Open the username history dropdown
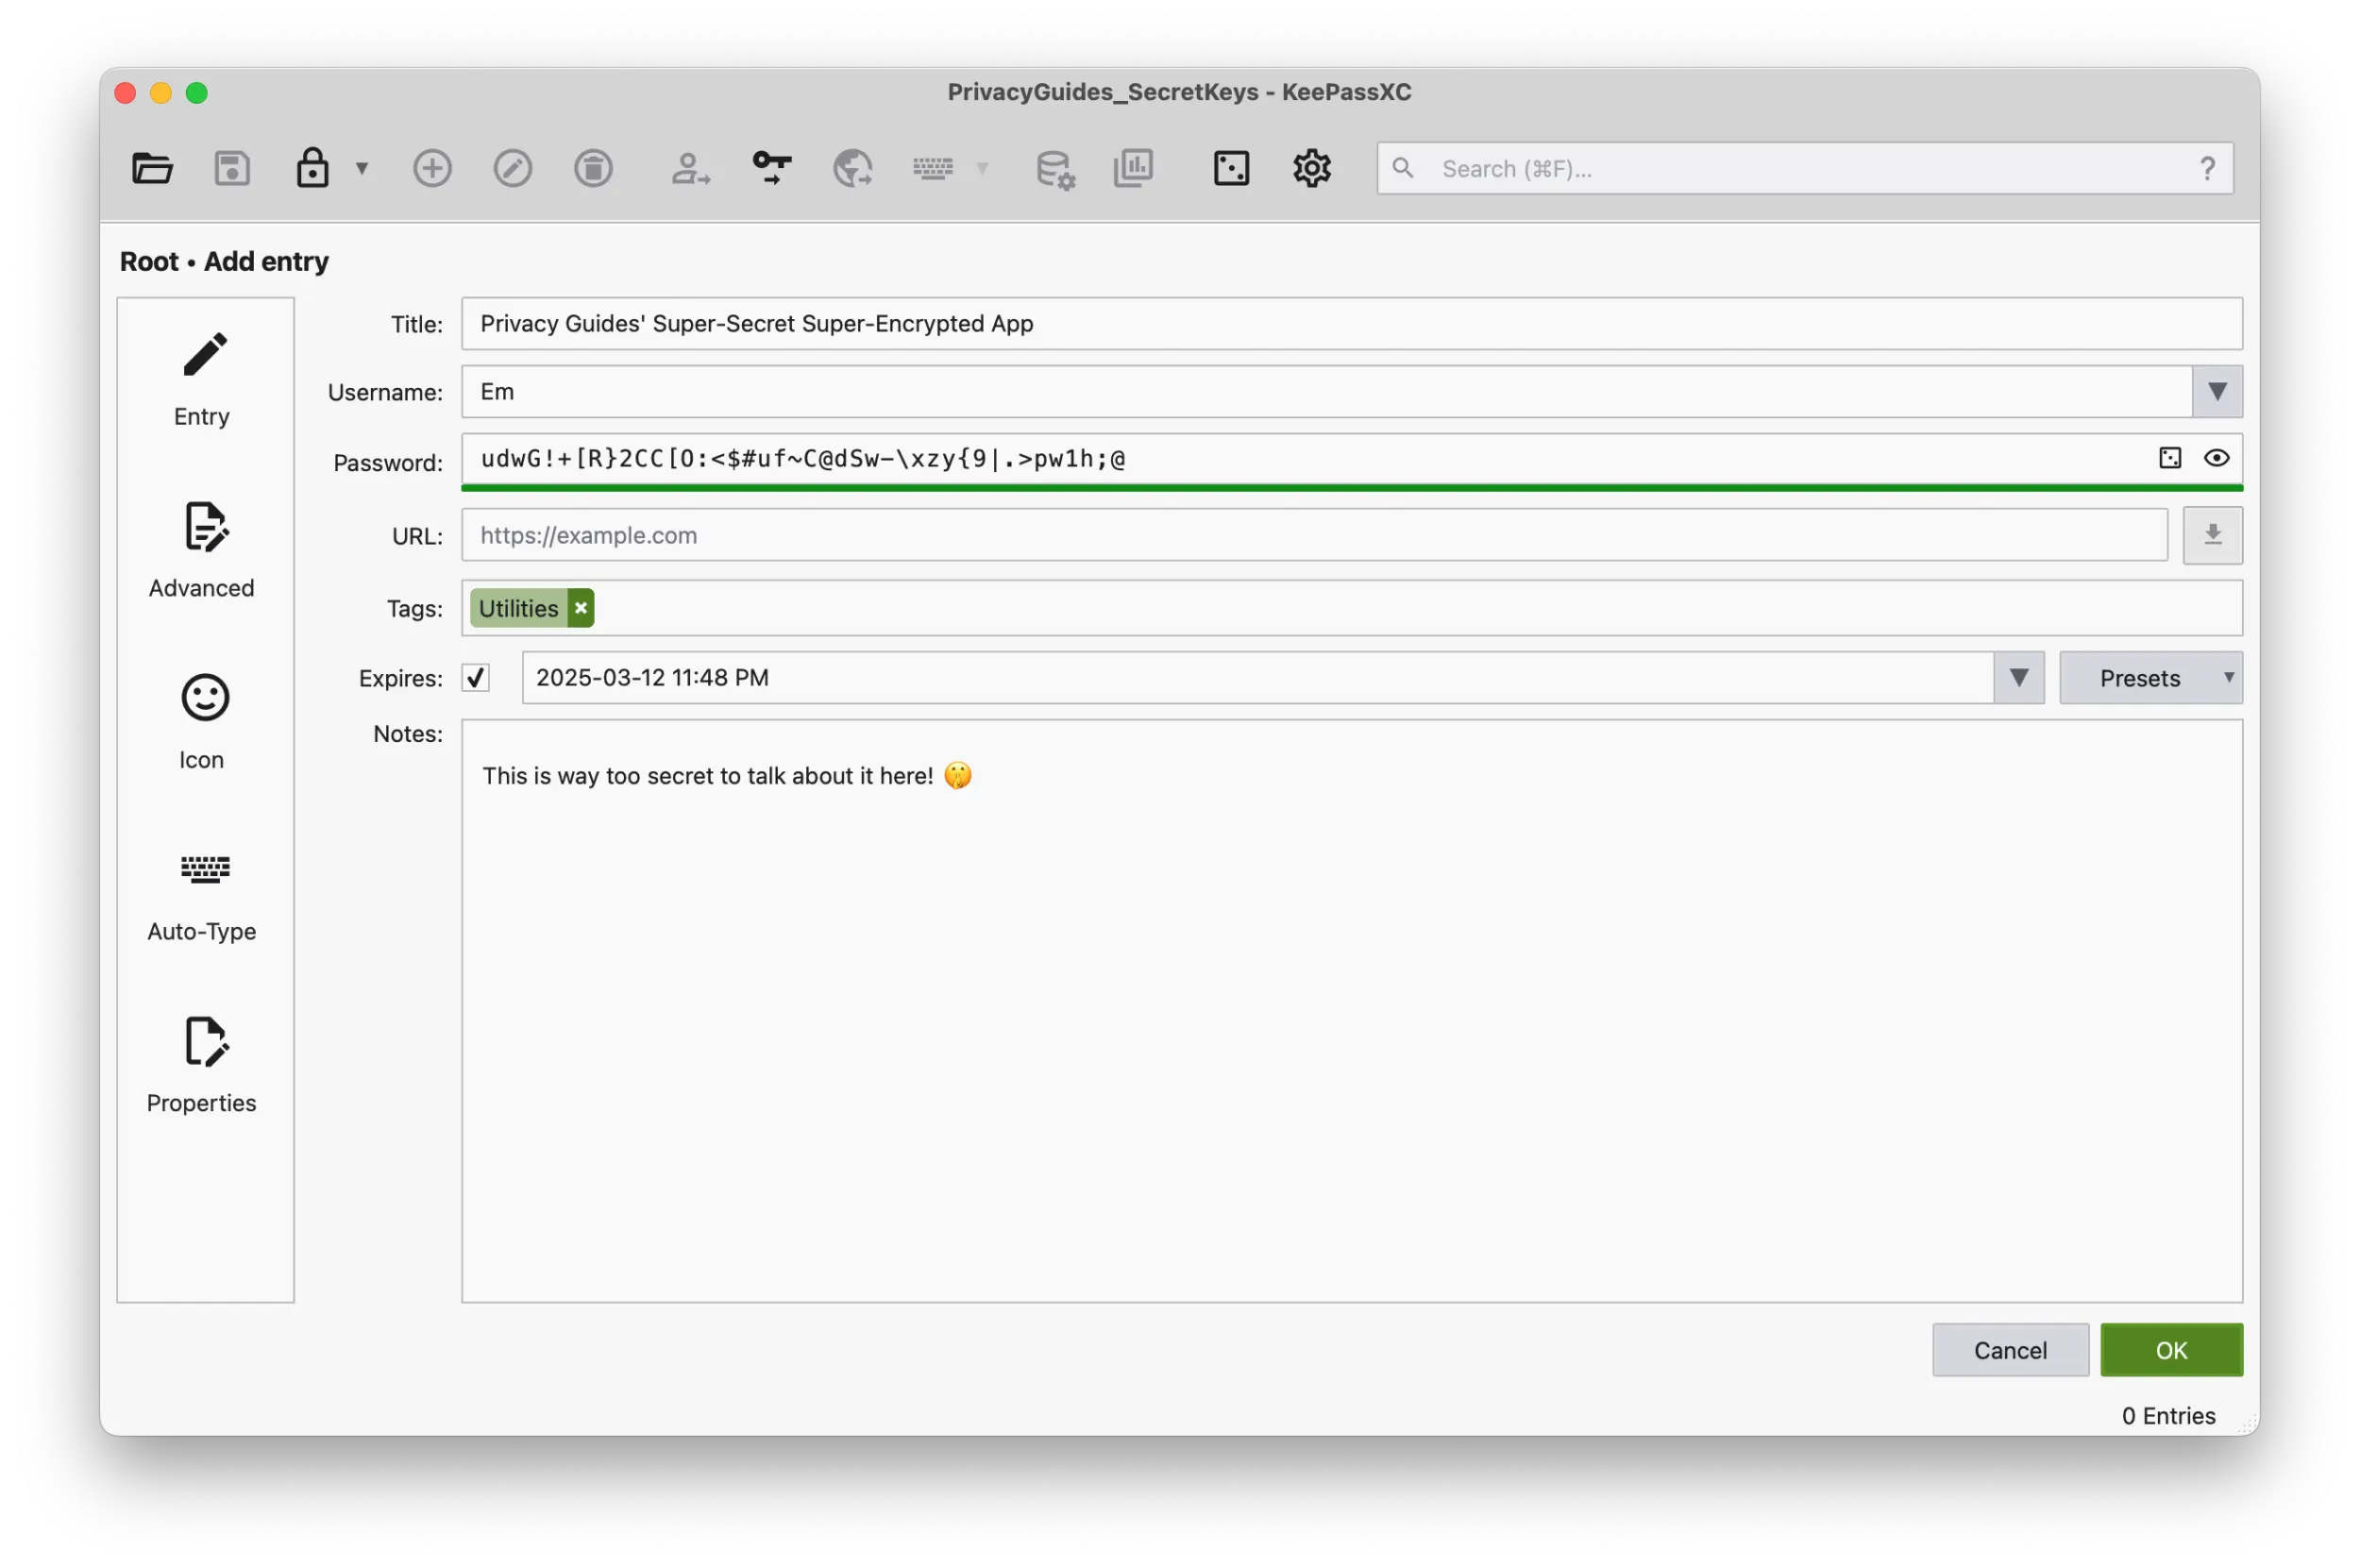2360x1568 pixels. coord(2217,391)
